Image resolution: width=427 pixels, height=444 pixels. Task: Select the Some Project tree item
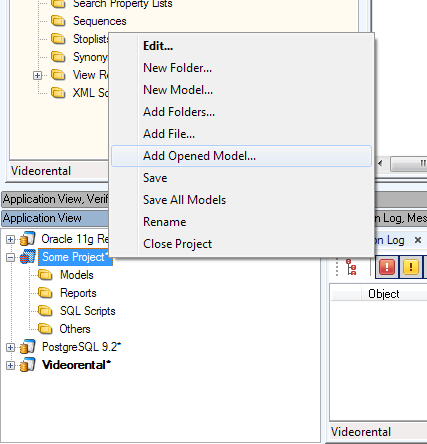pos(75,257)
